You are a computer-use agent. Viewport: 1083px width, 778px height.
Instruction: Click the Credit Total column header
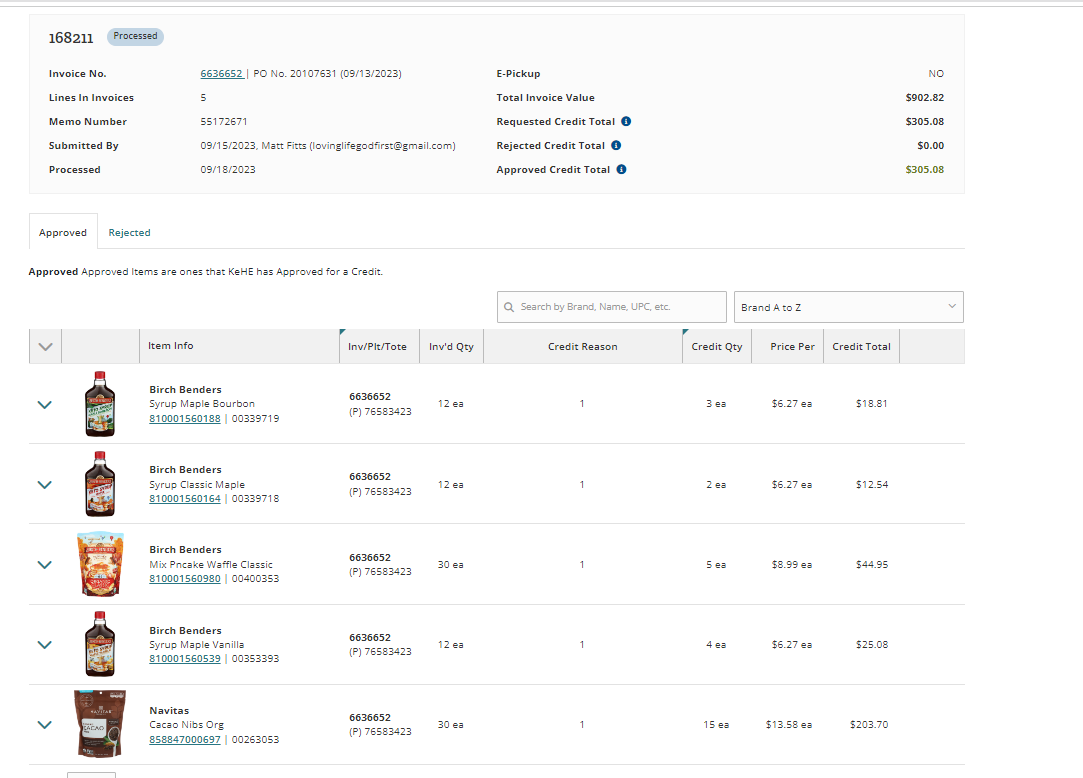pyautogui.click(x=861, y=347)
